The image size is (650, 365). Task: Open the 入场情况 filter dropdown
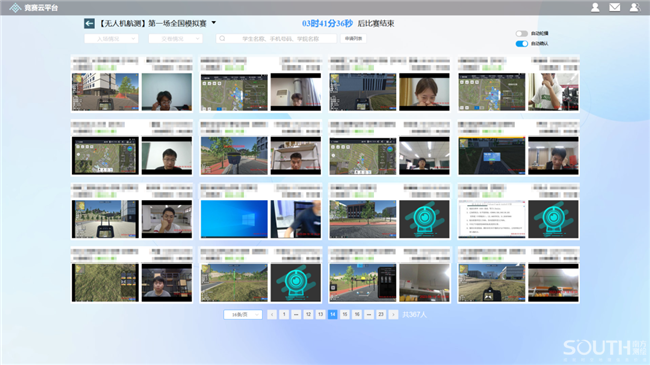[x=111, y=39]
